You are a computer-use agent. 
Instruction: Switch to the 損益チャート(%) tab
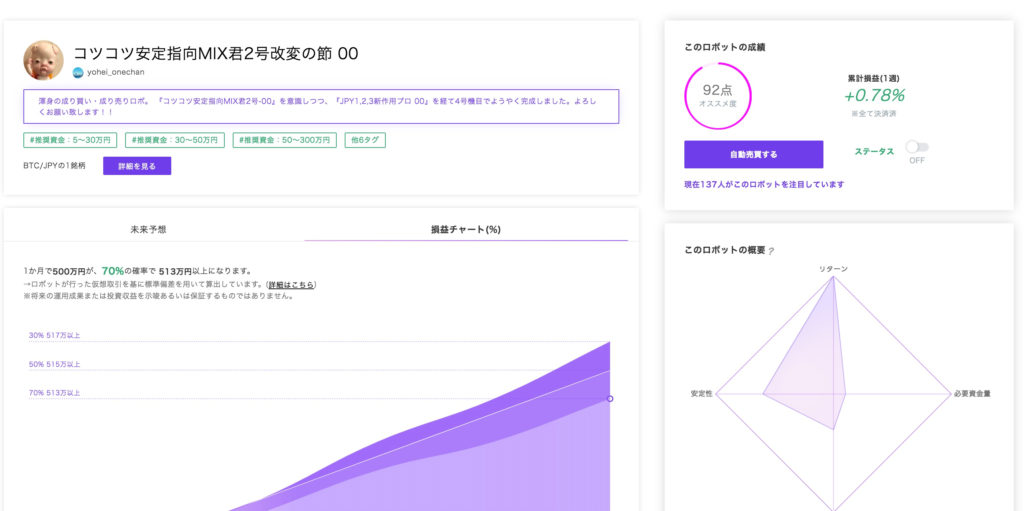click(x=466, y=229)
